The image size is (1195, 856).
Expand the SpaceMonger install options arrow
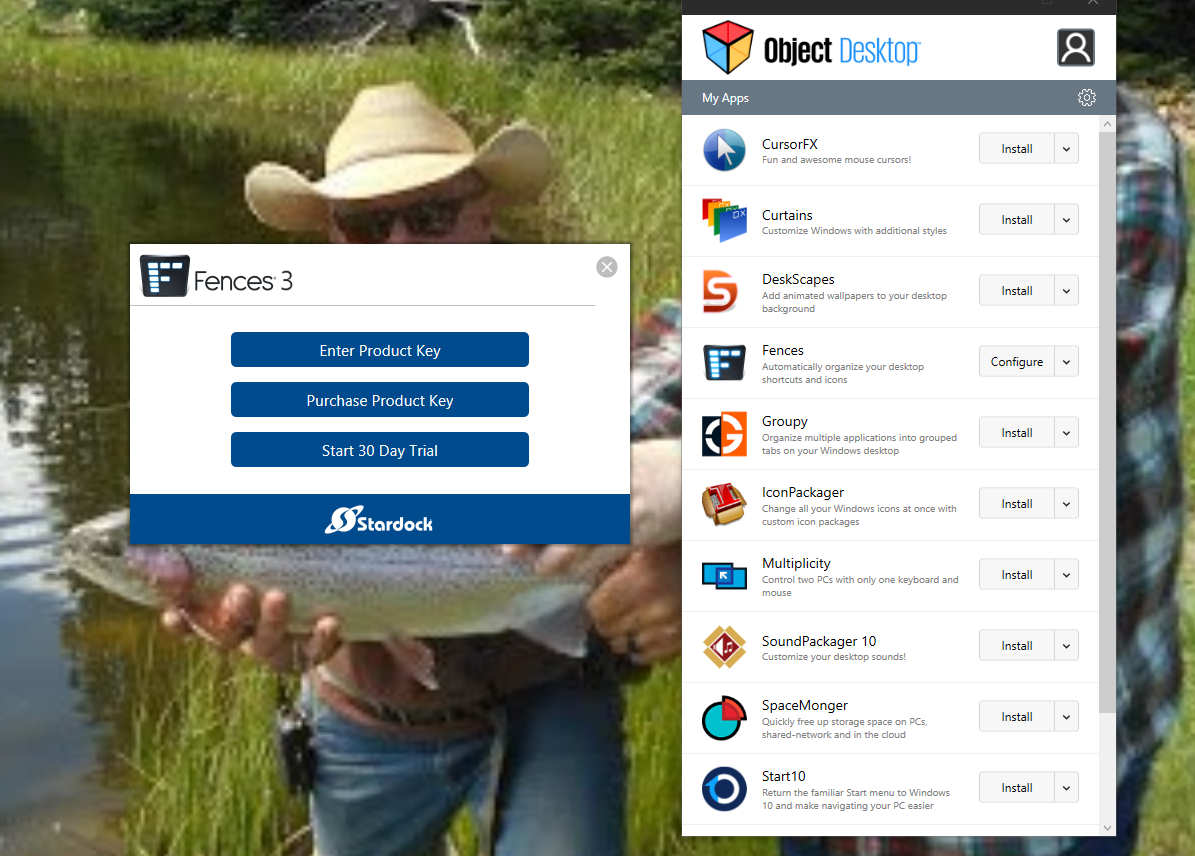[1066, 716]
